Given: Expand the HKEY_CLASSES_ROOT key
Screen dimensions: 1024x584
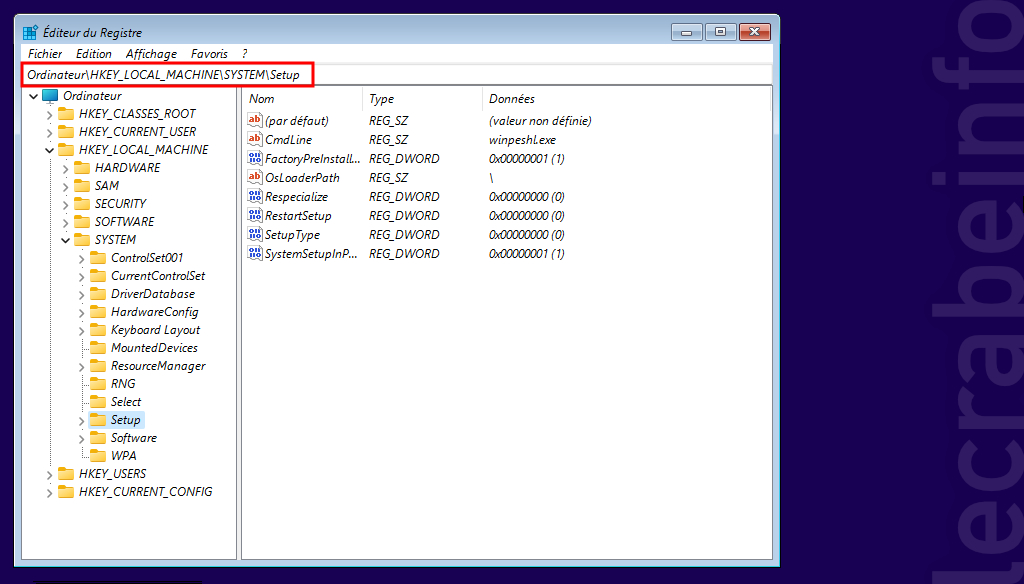Looking at the screenshot, I should point(50,114).
